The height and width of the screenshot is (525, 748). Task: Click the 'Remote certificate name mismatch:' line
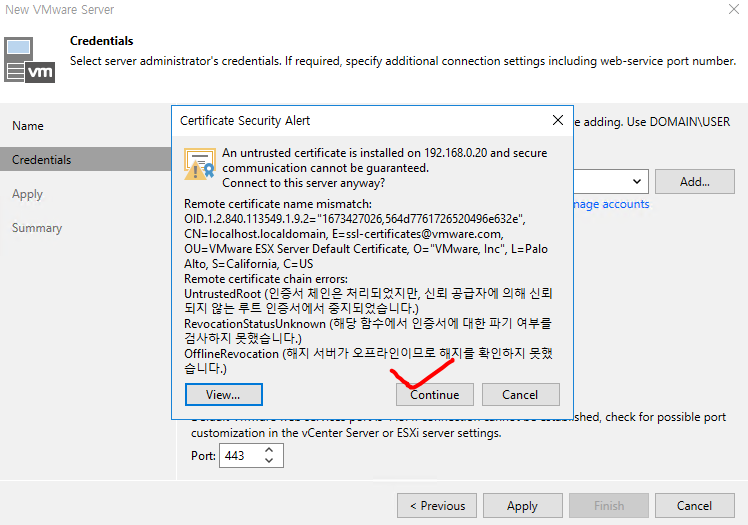click(278, 204)
